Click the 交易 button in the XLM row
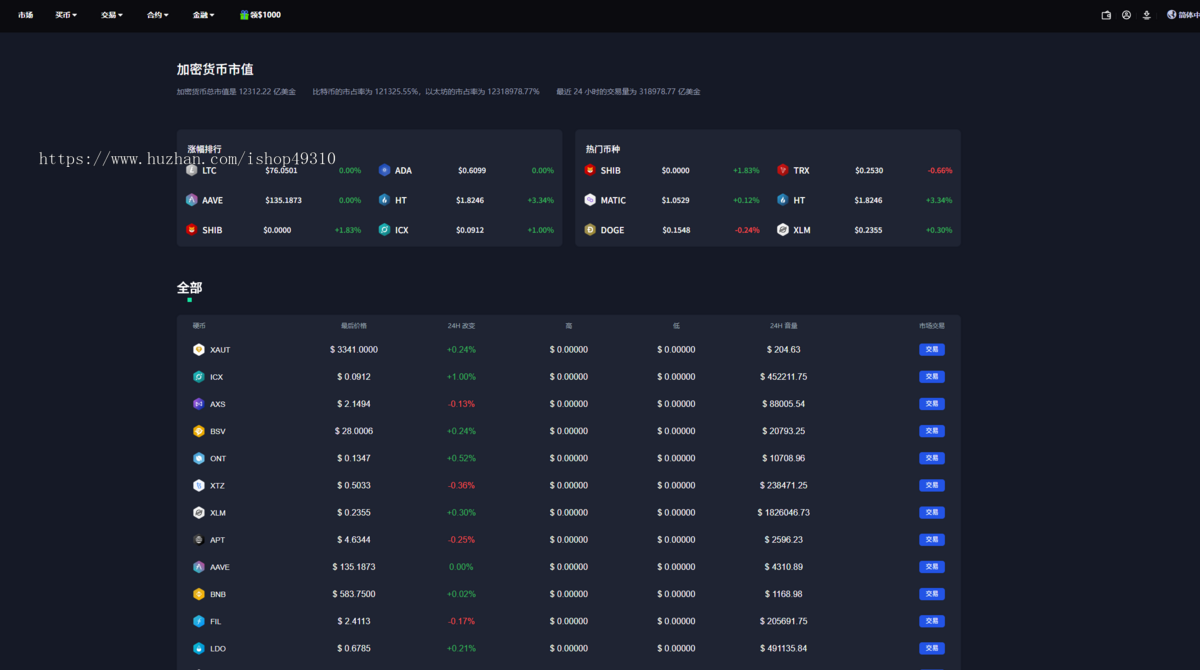 coord(932,512)
